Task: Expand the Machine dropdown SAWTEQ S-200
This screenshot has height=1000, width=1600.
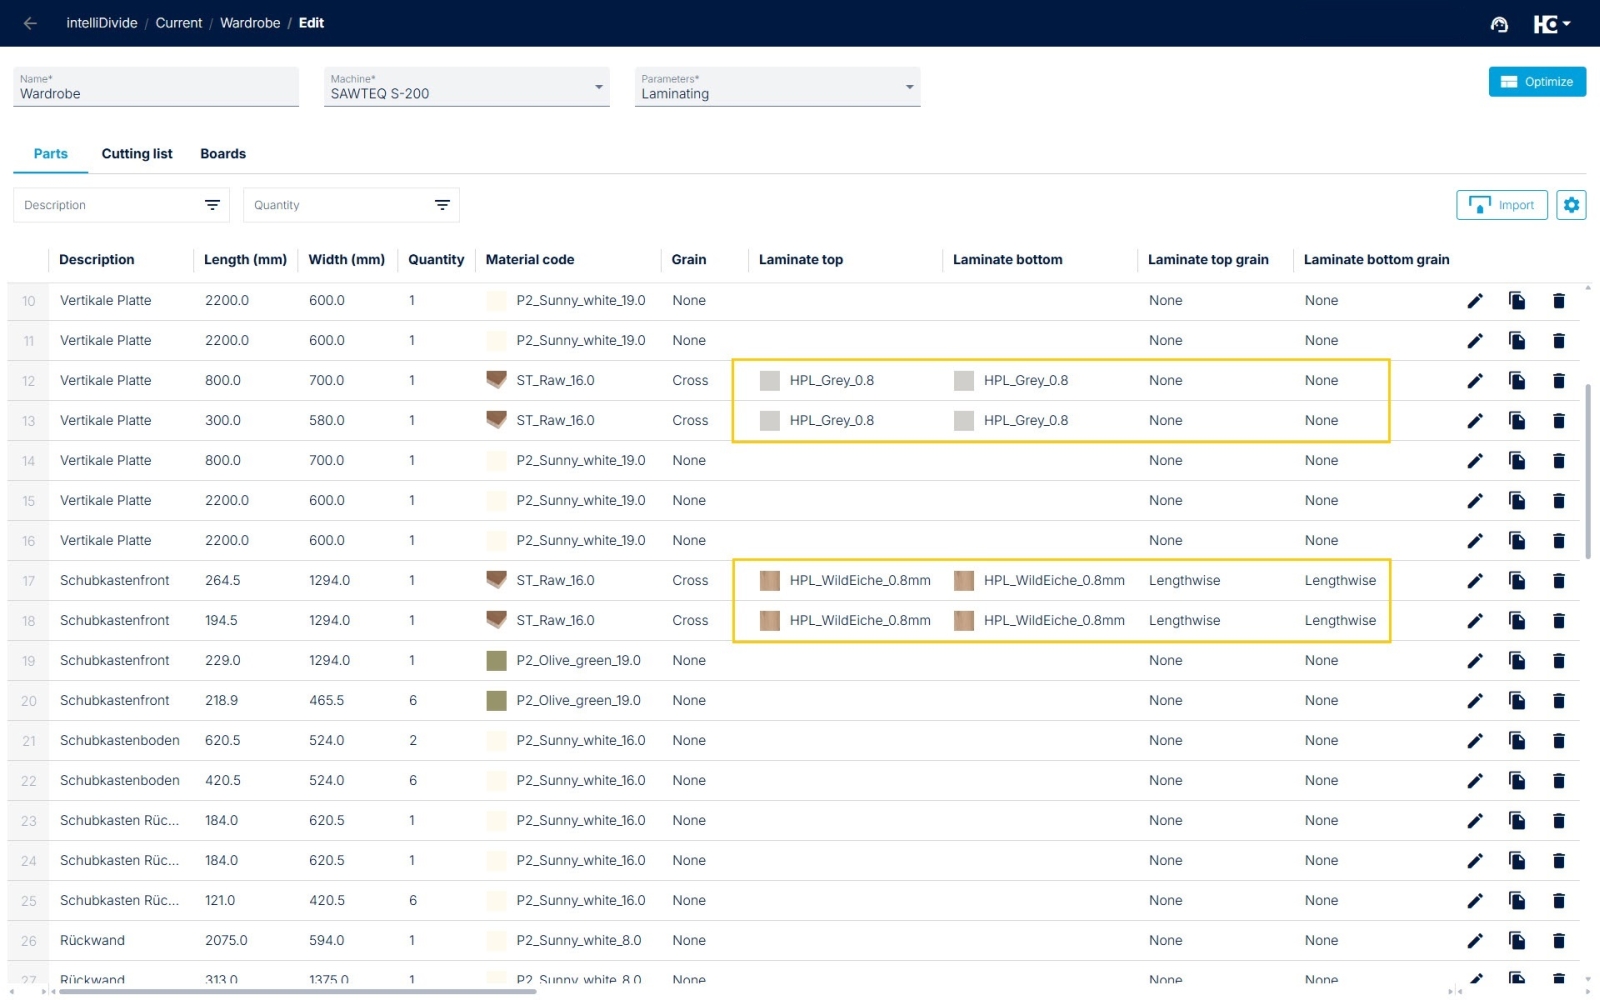Action: pyautogui.click(x=598, y=87)
